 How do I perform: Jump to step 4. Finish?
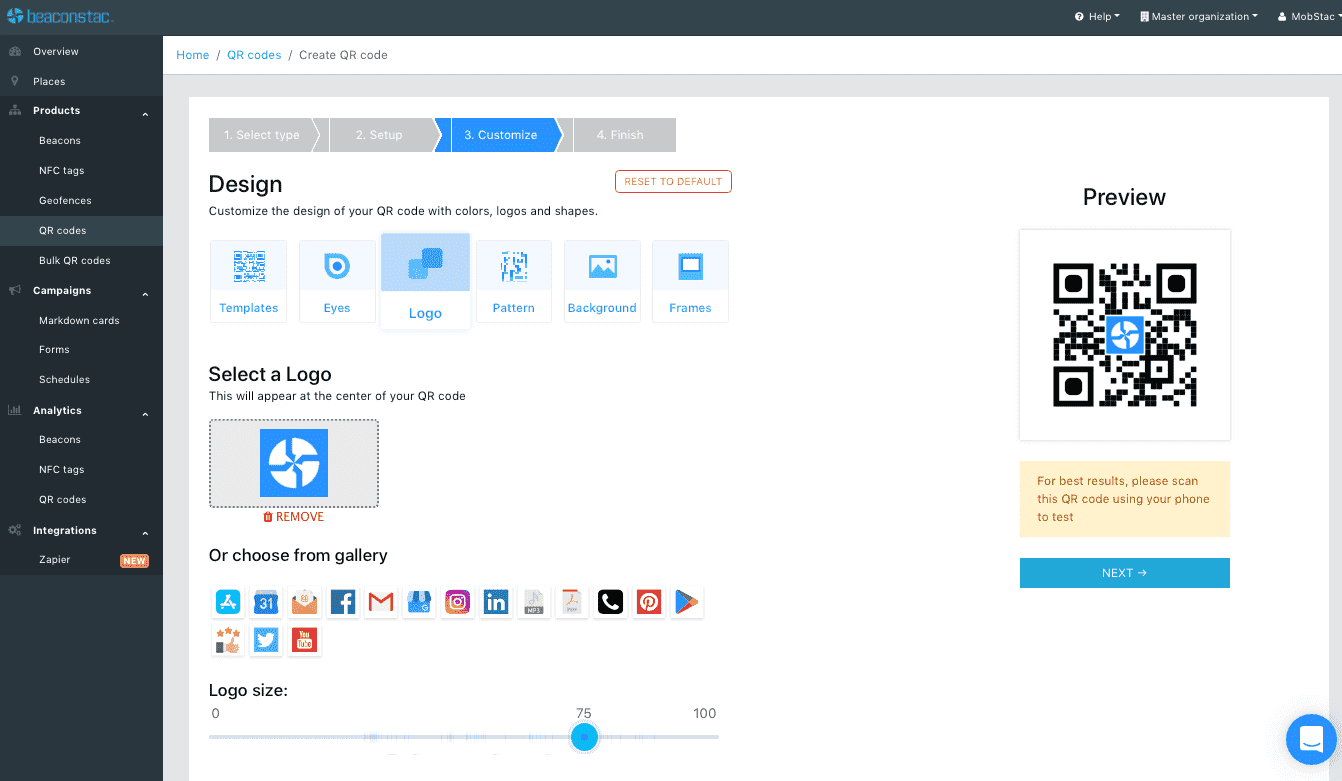point(620,135)
